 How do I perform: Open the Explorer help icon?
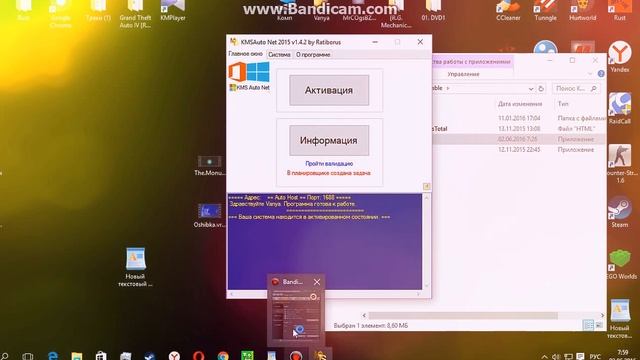(x=601, y=74)
